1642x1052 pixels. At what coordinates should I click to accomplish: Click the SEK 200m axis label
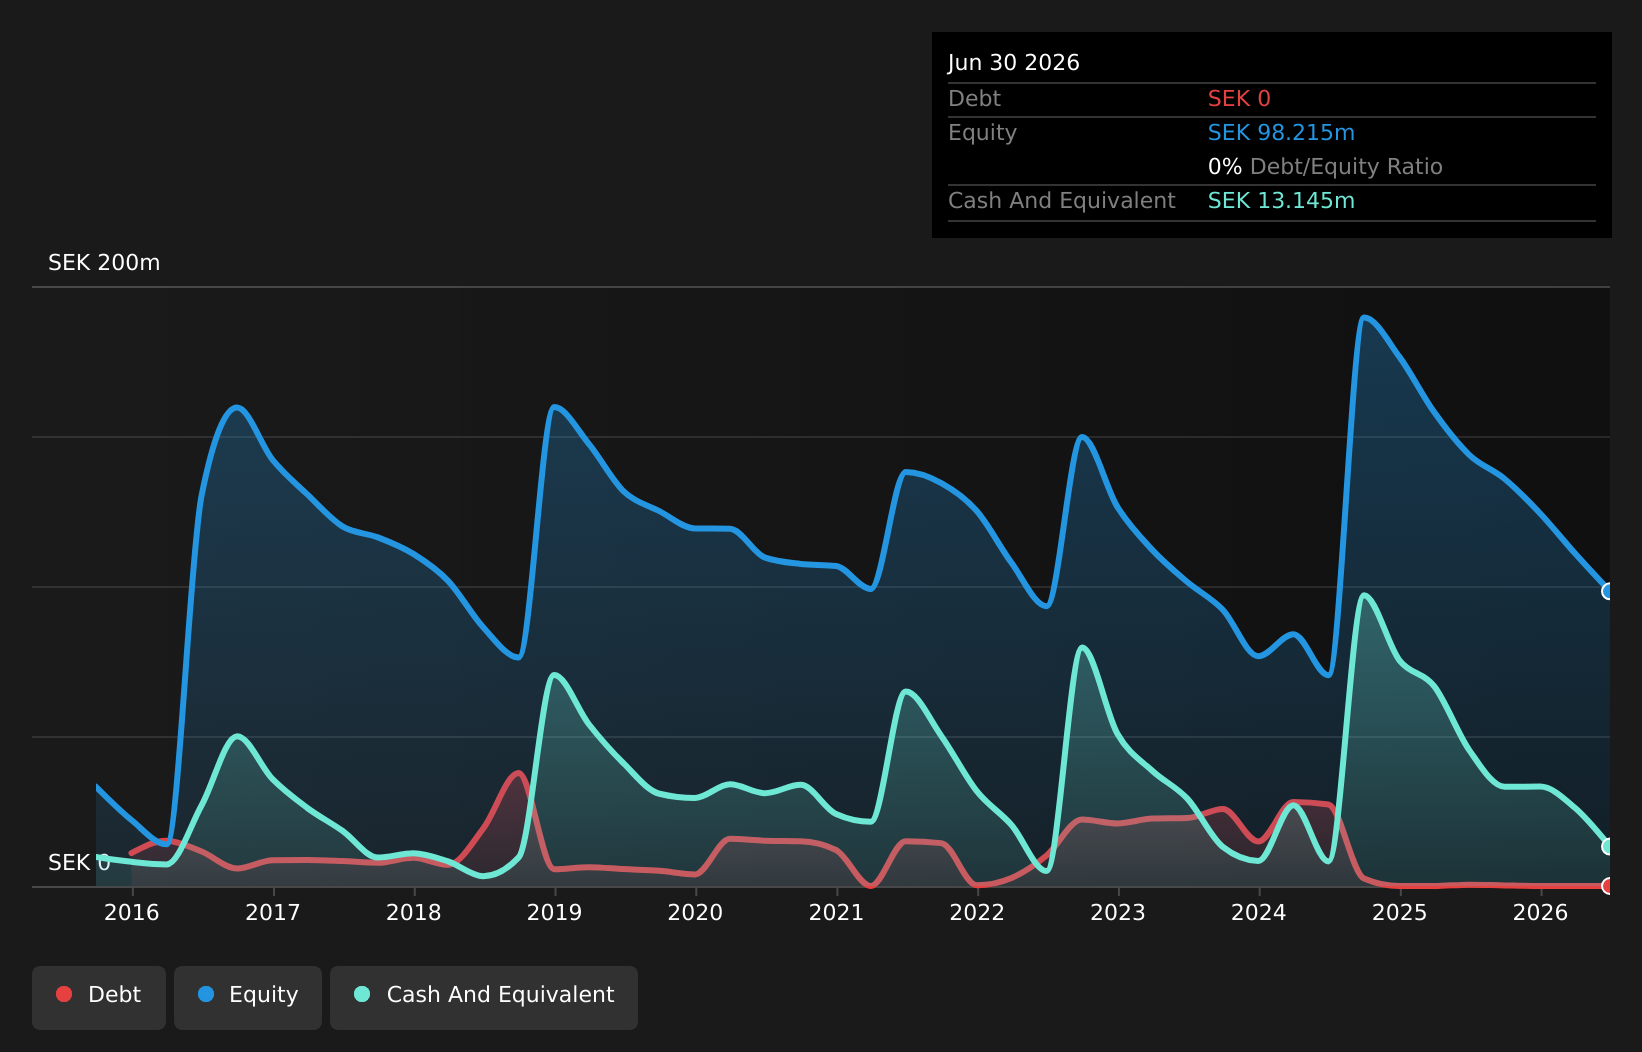(x=104, y=263)
